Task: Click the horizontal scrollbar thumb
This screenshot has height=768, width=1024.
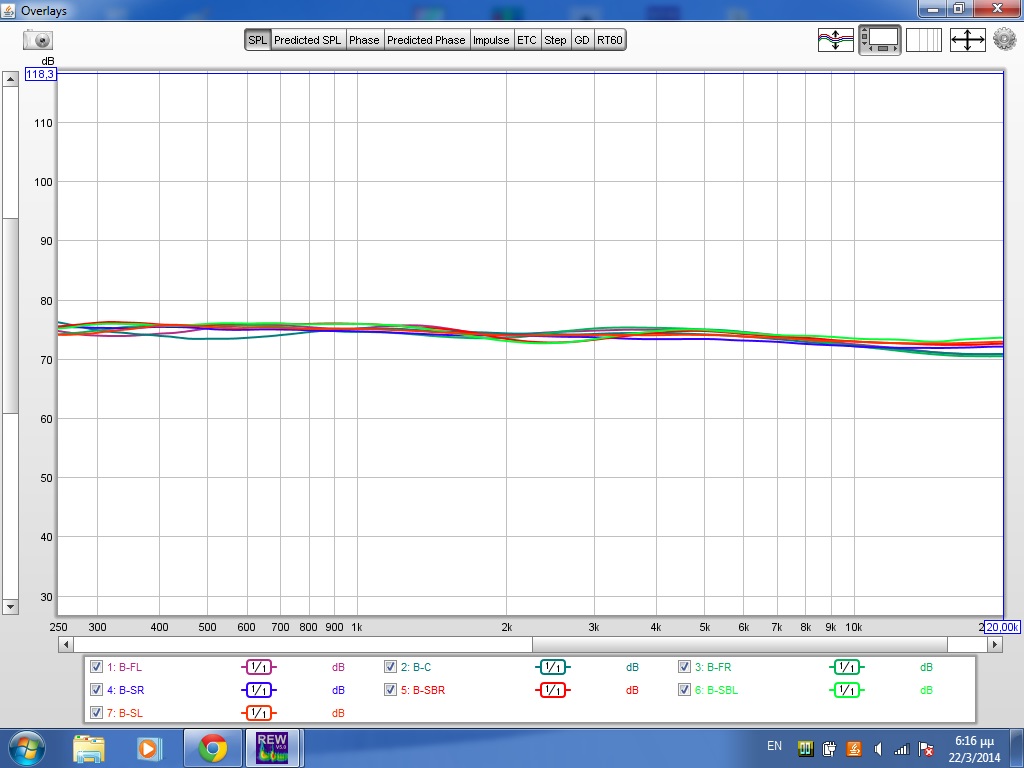Action: (753, 645)
